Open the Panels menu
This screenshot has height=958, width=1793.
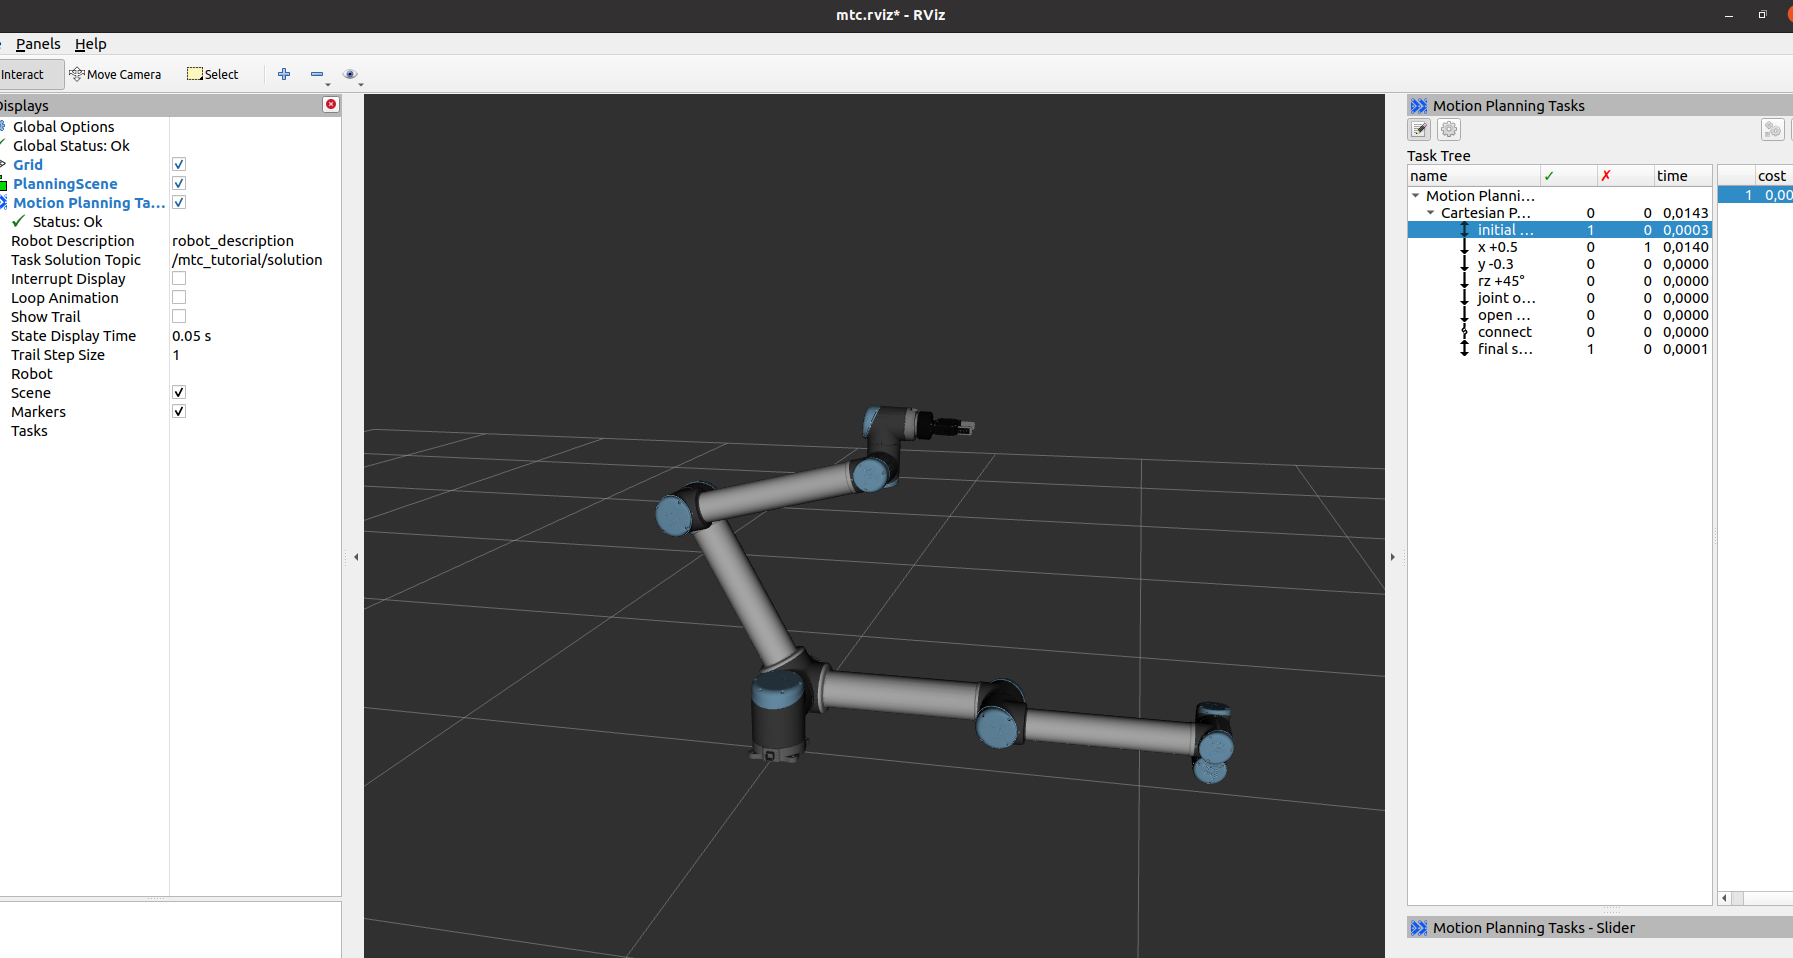tap(38, 44)
